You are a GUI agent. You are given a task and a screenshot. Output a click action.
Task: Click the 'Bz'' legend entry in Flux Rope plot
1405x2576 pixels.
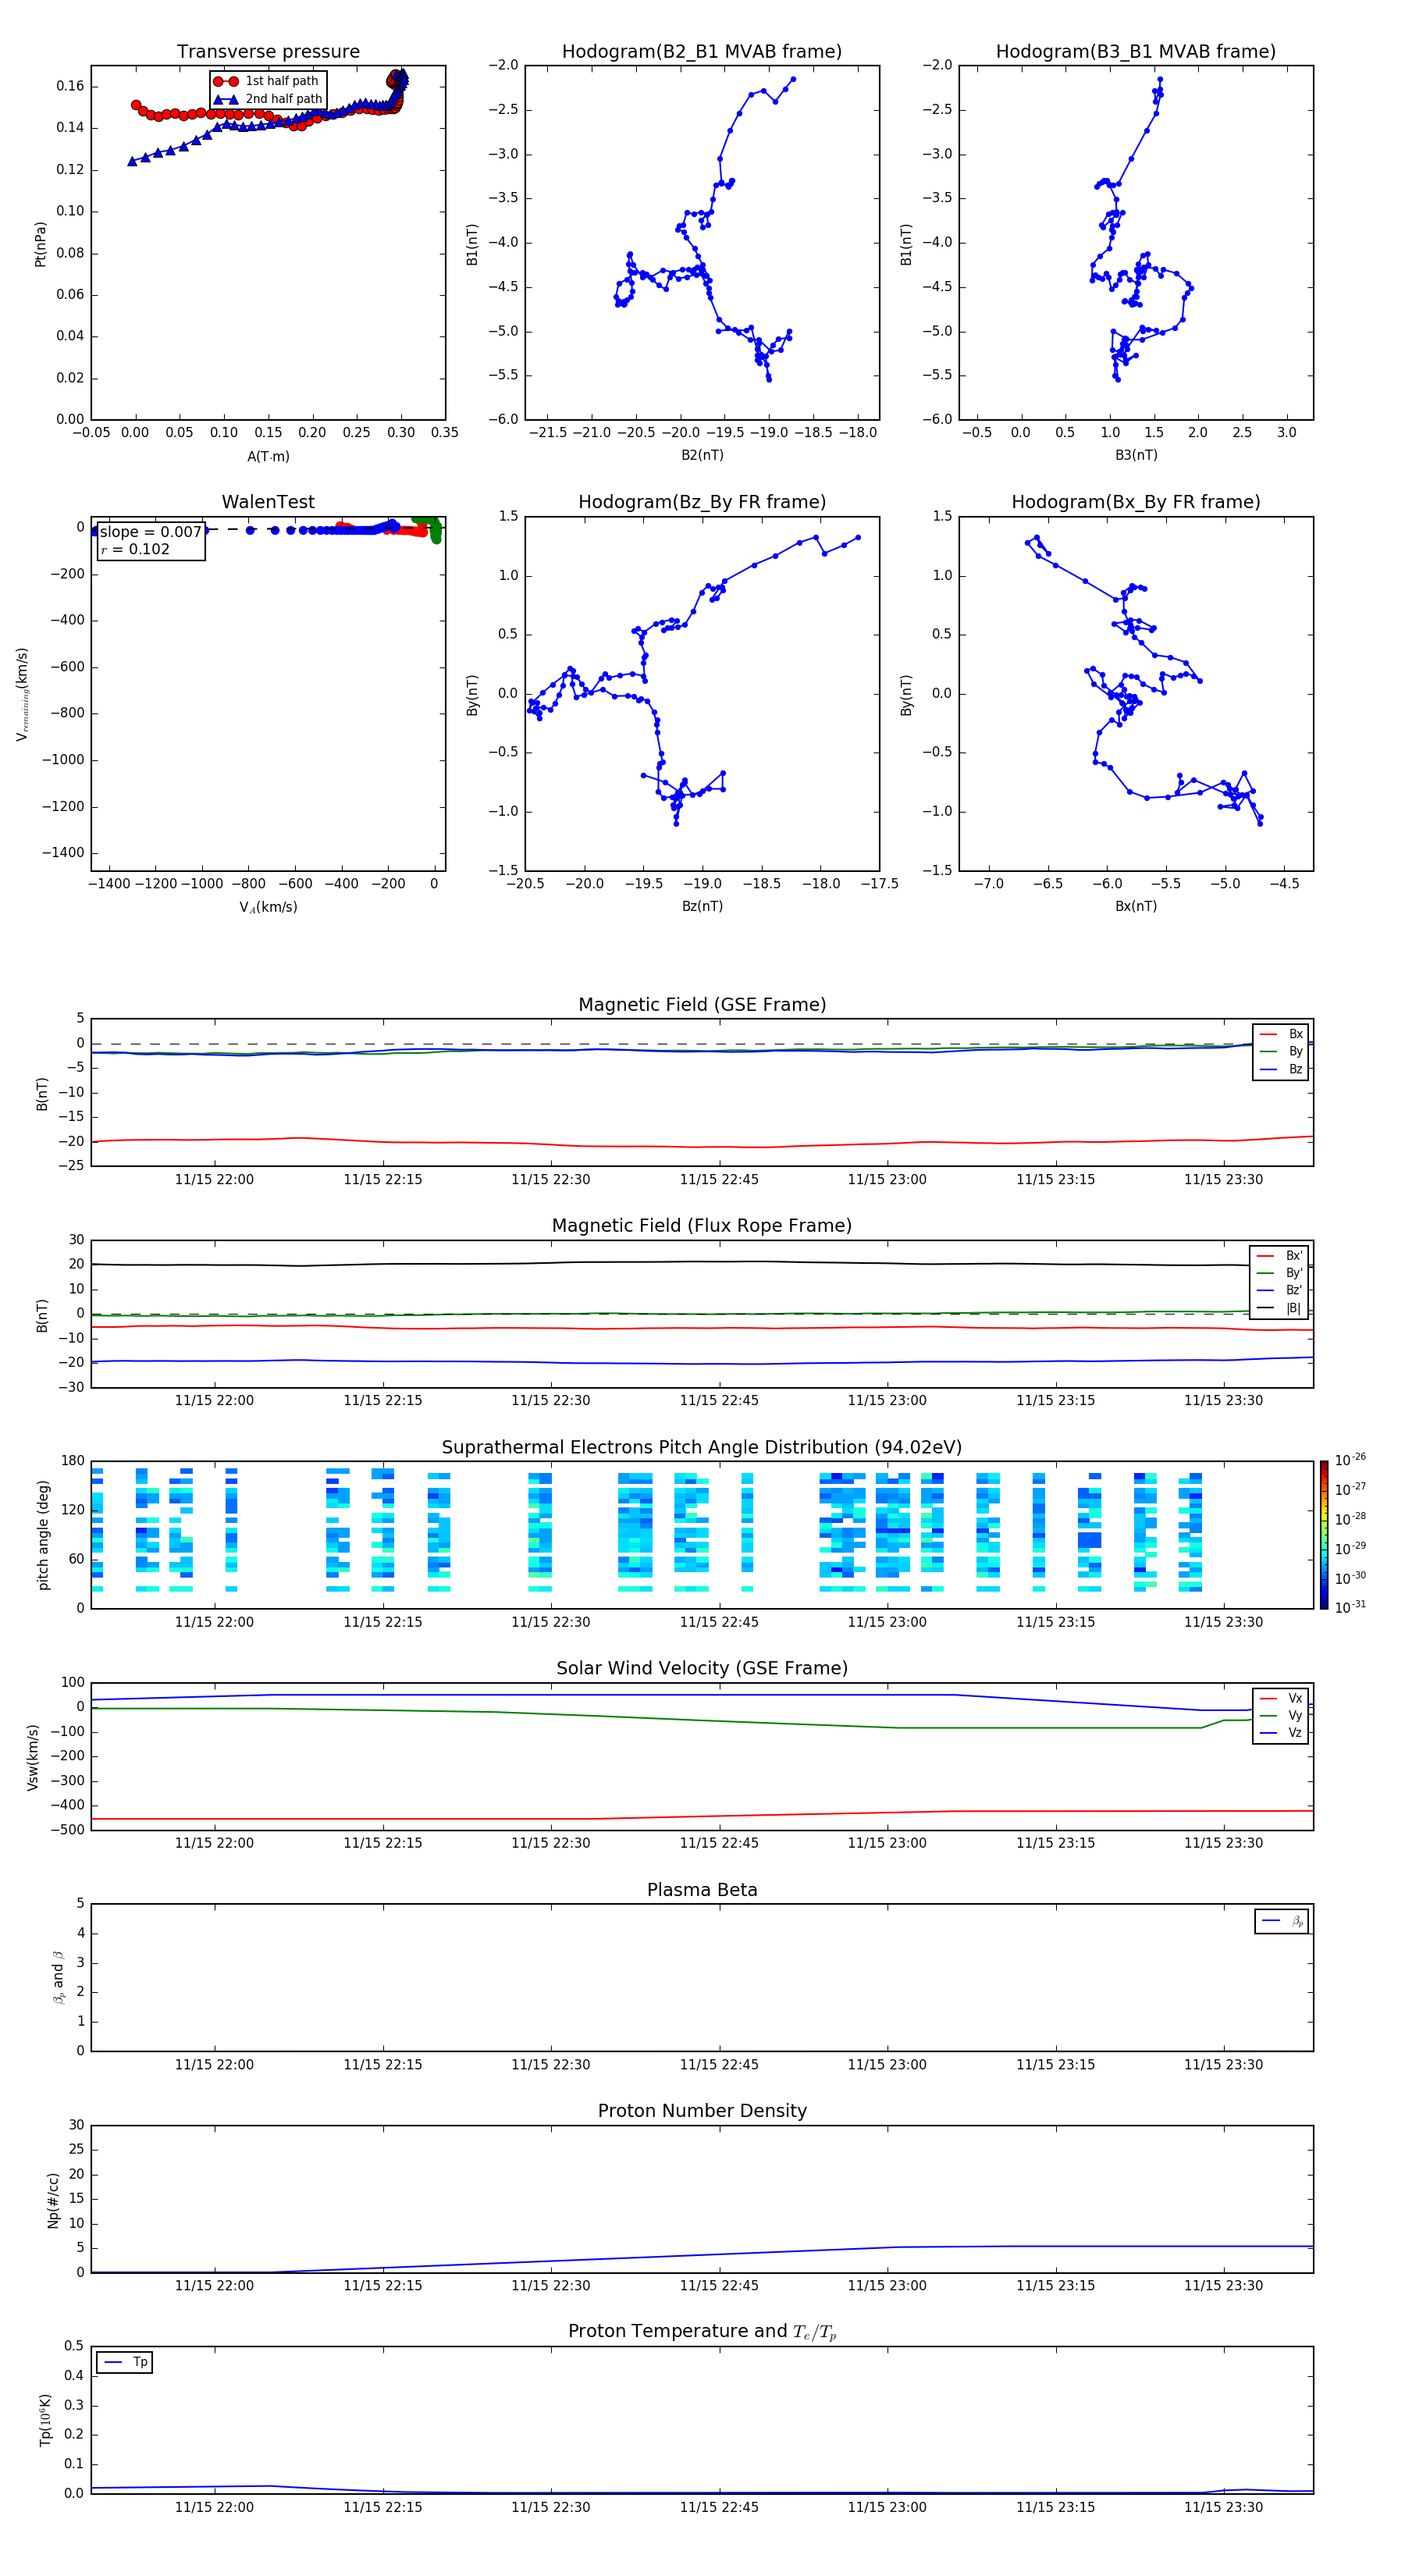coord(1279,1290)
